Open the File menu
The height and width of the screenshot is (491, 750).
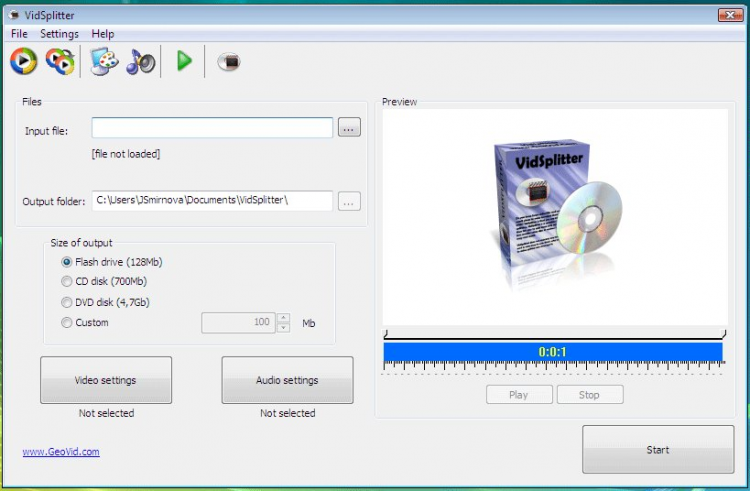pyautogui.click(x=19, y=34)
